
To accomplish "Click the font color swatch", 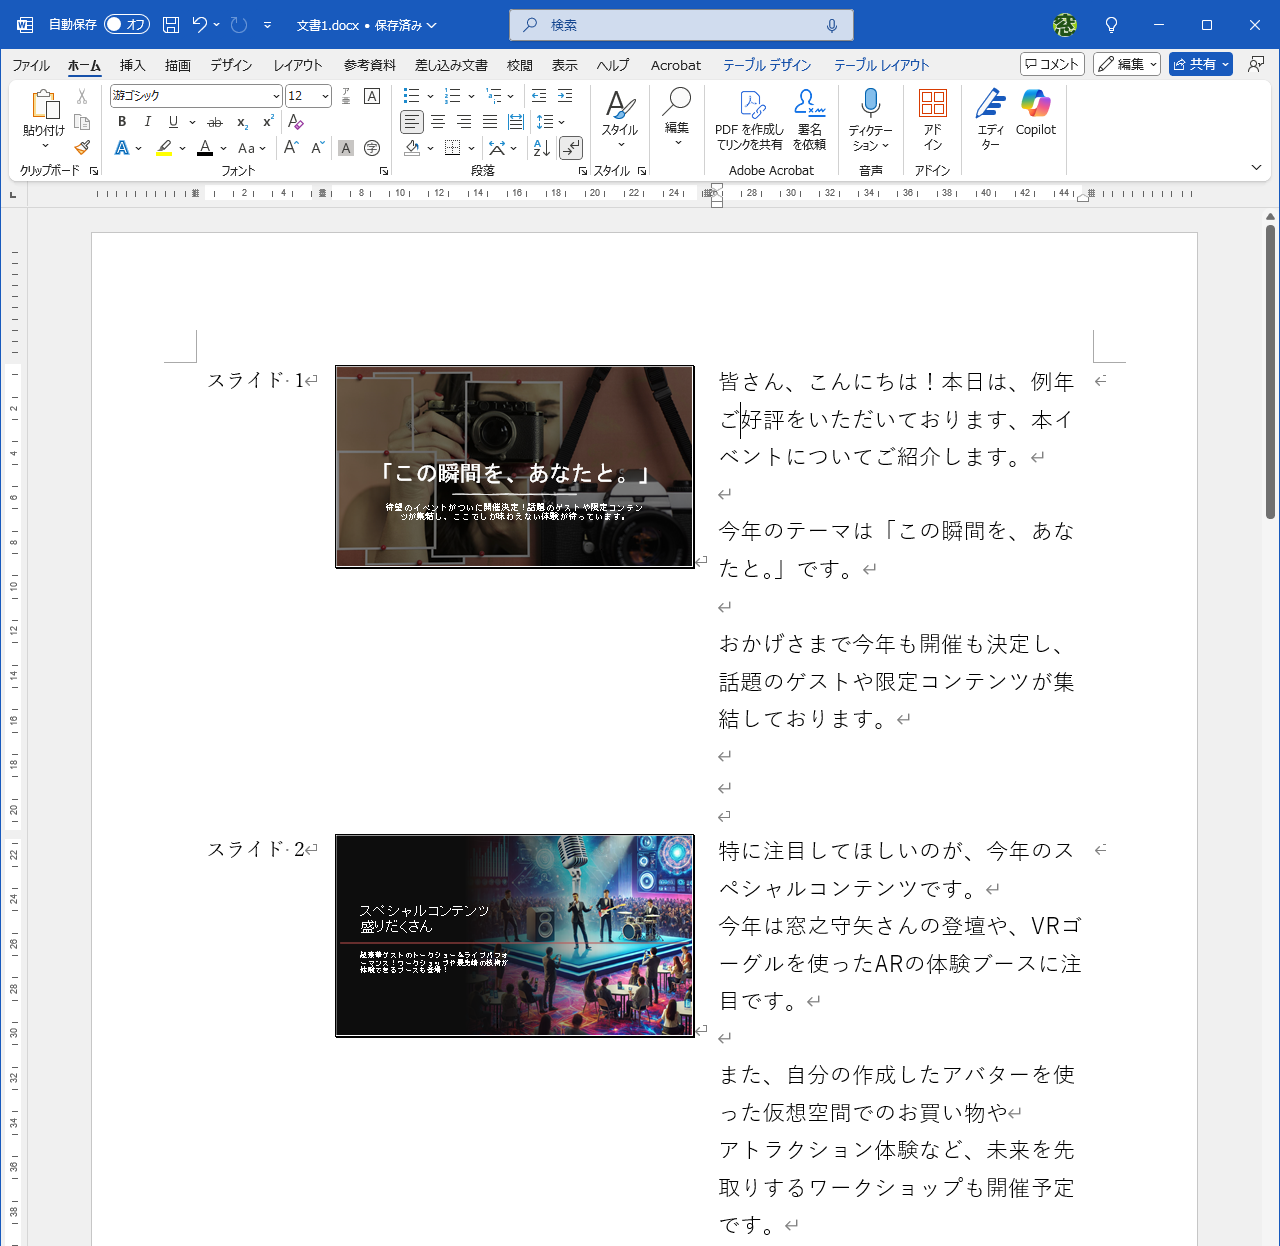I will click(203, 147).
